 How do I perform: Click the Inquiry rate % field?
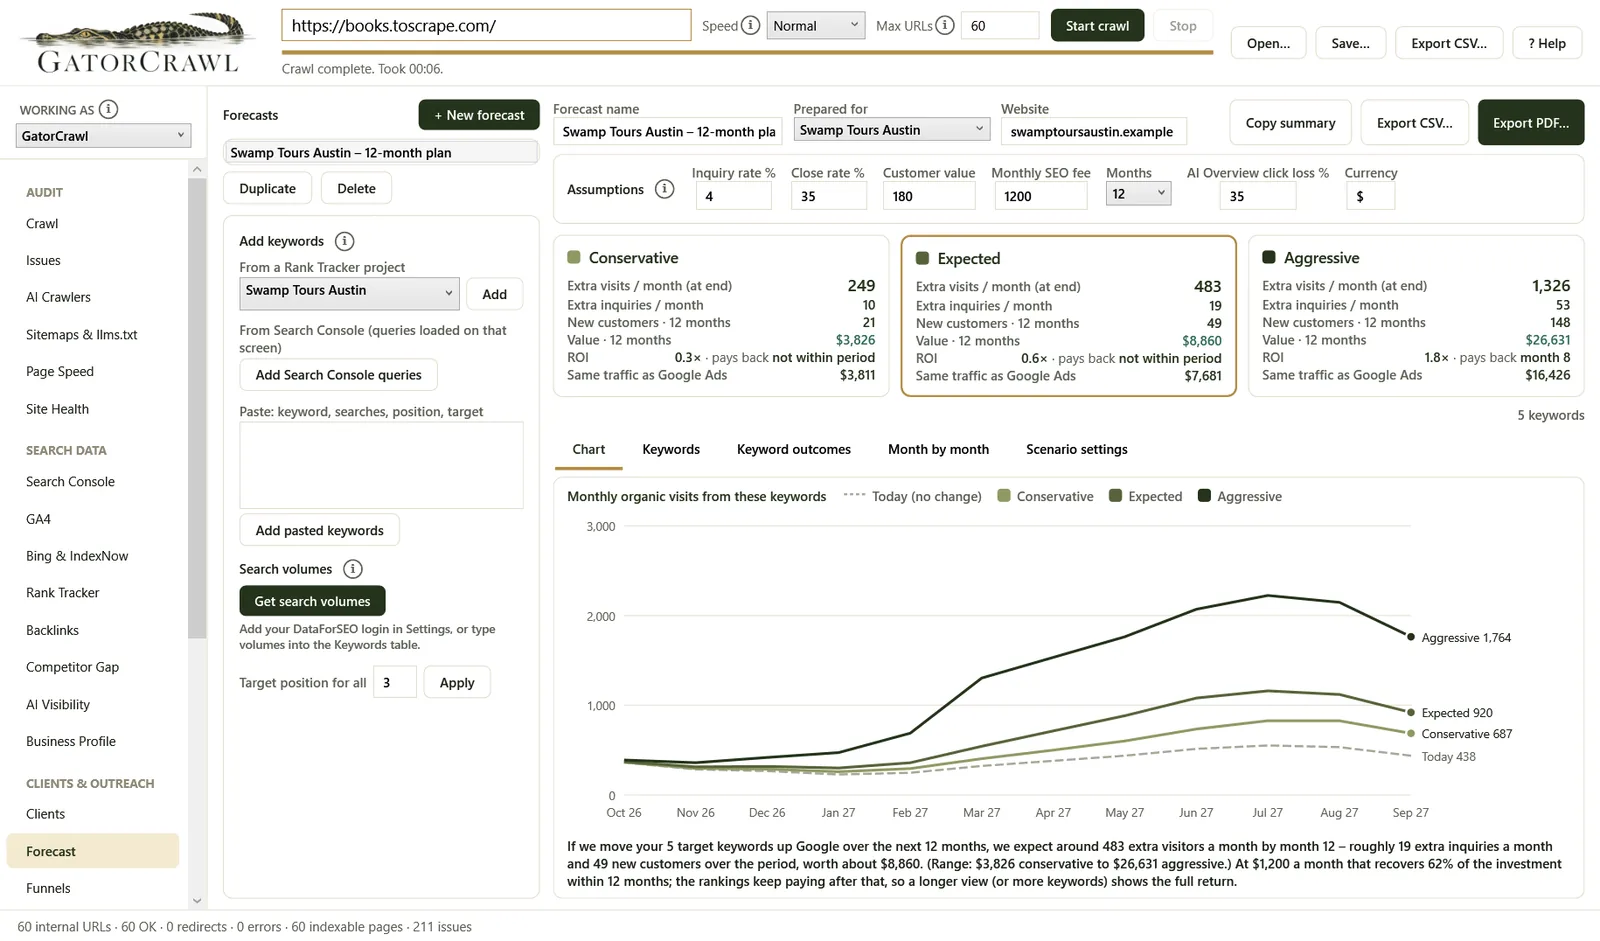pyautogui.click(x=733, y=196)
